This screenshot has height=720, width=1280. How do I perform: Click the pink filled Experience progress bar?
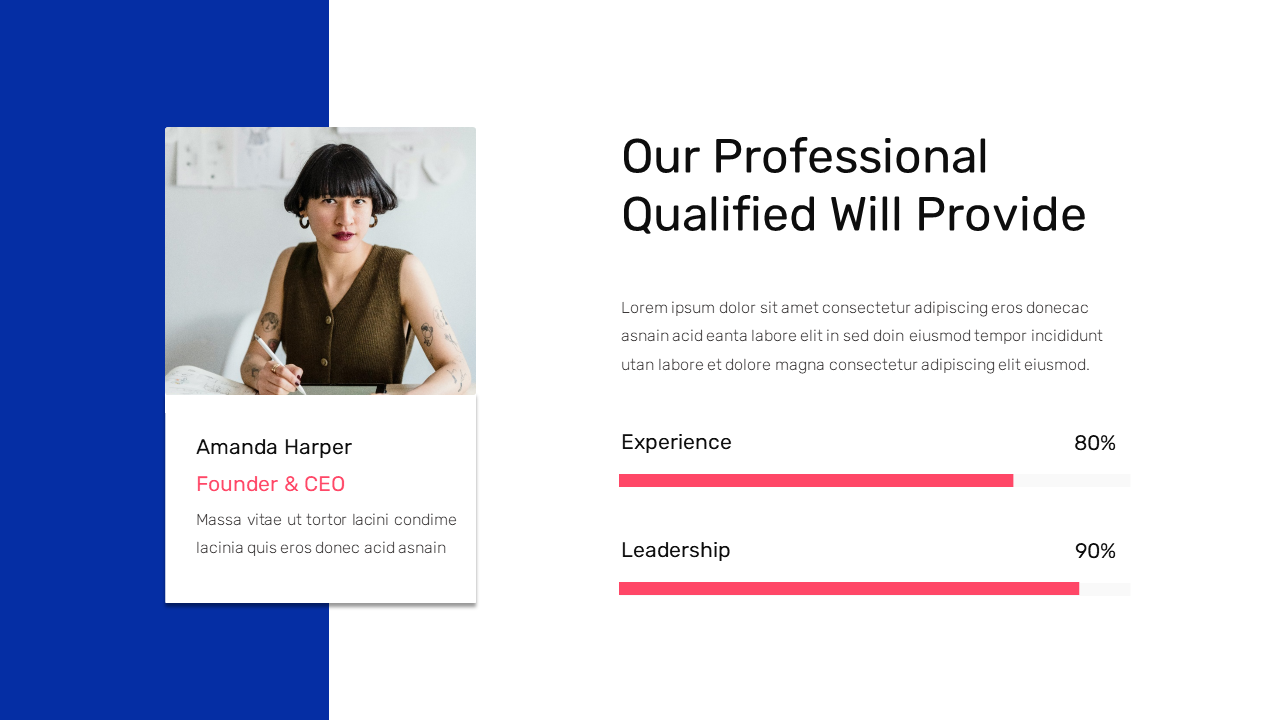coord(816,481)
